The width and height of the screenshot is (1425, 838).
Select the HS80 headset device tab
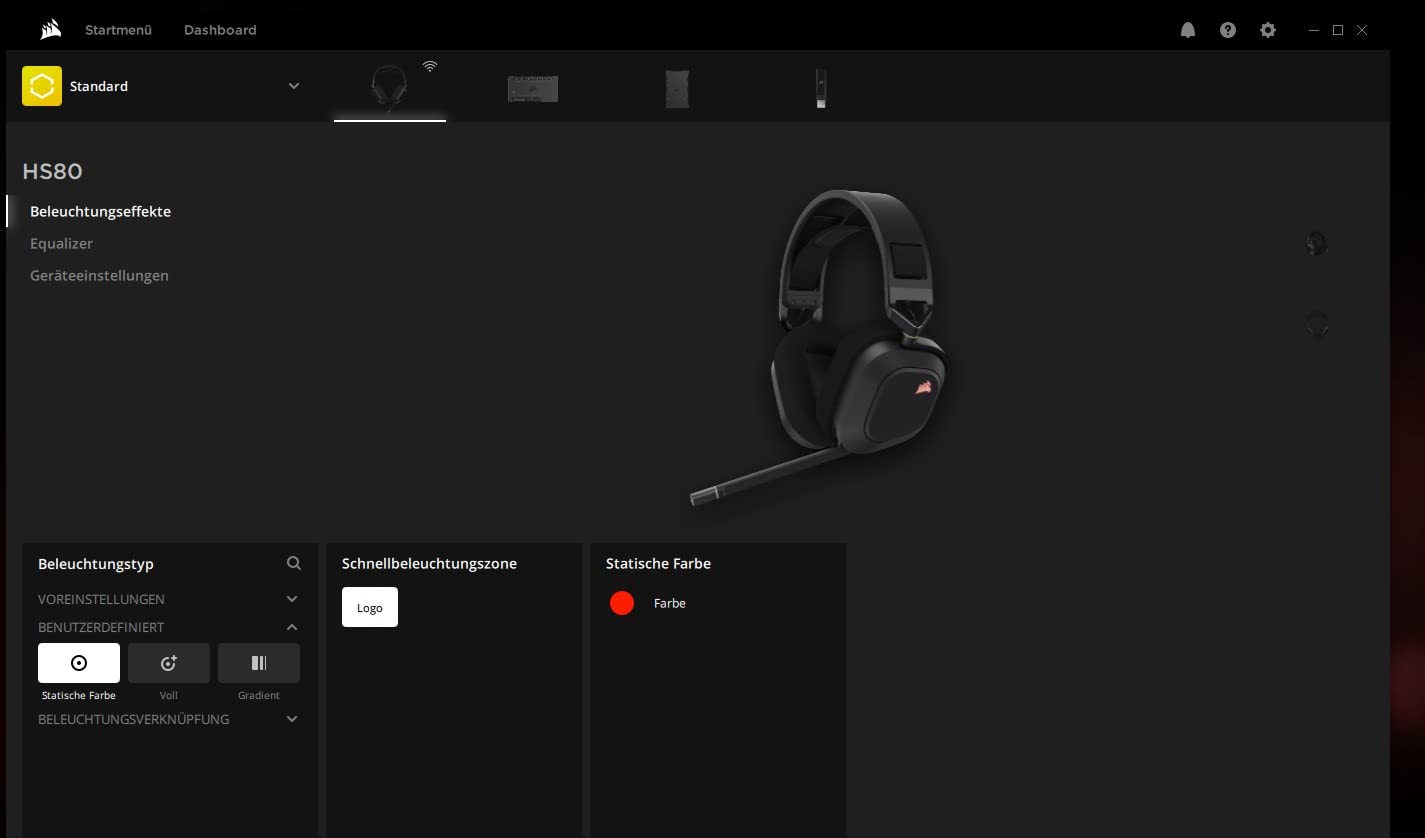point(390,87)
